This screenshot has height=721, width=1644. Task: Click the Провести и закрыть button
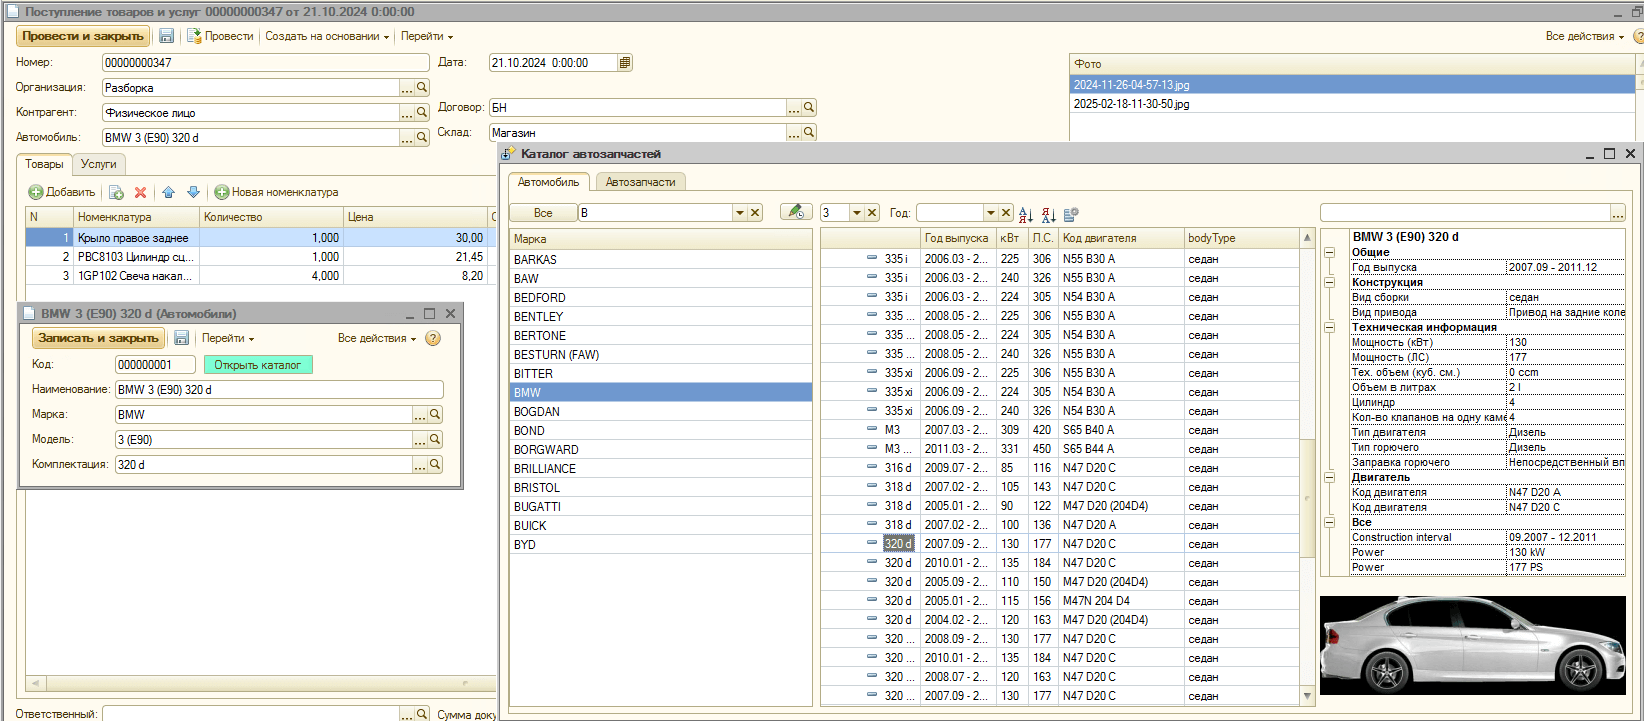click(x=83, y=36)
